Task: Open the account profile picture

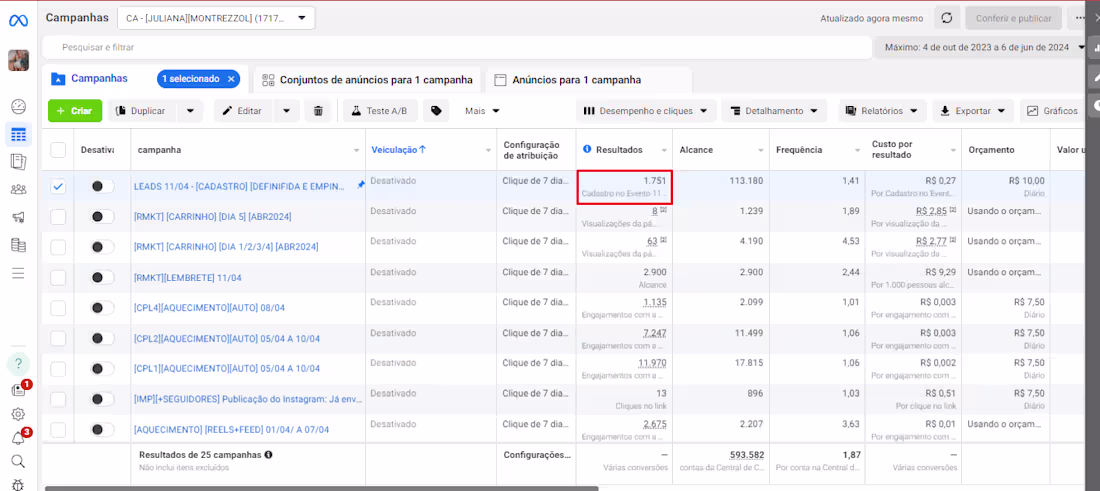Action: 18,60
